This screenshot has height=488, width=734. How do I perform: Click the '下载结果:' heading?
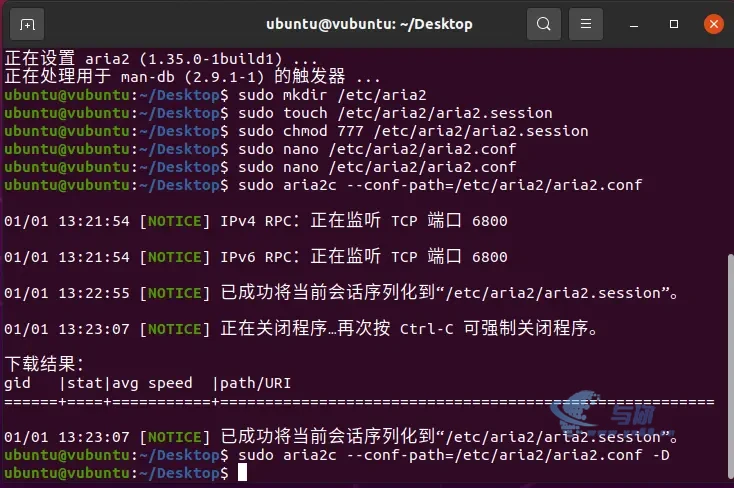pos(44,364)
